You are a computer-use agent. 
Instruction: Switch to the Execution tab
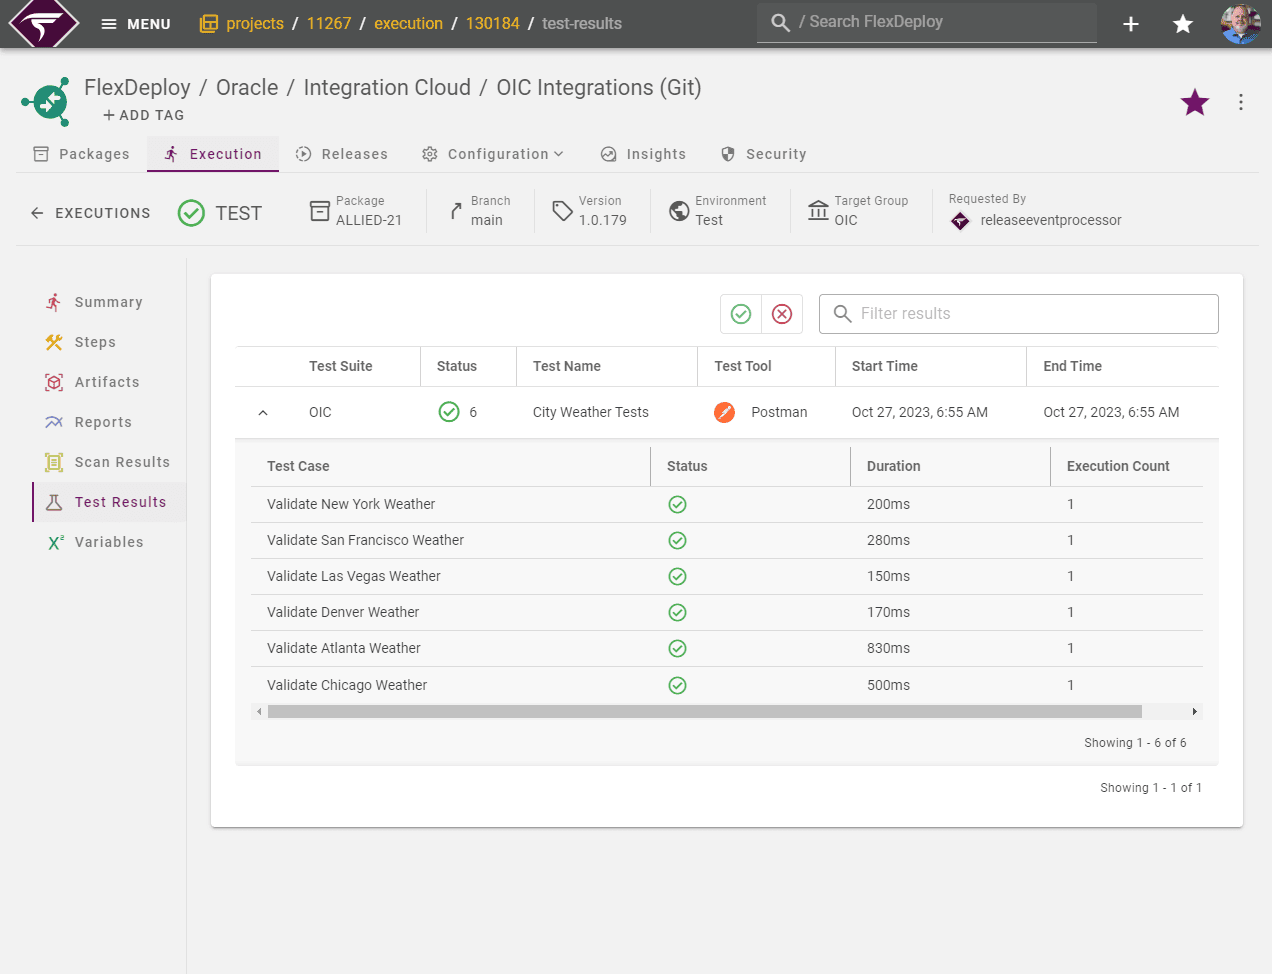pyautogui.click(x=213, y=154)
